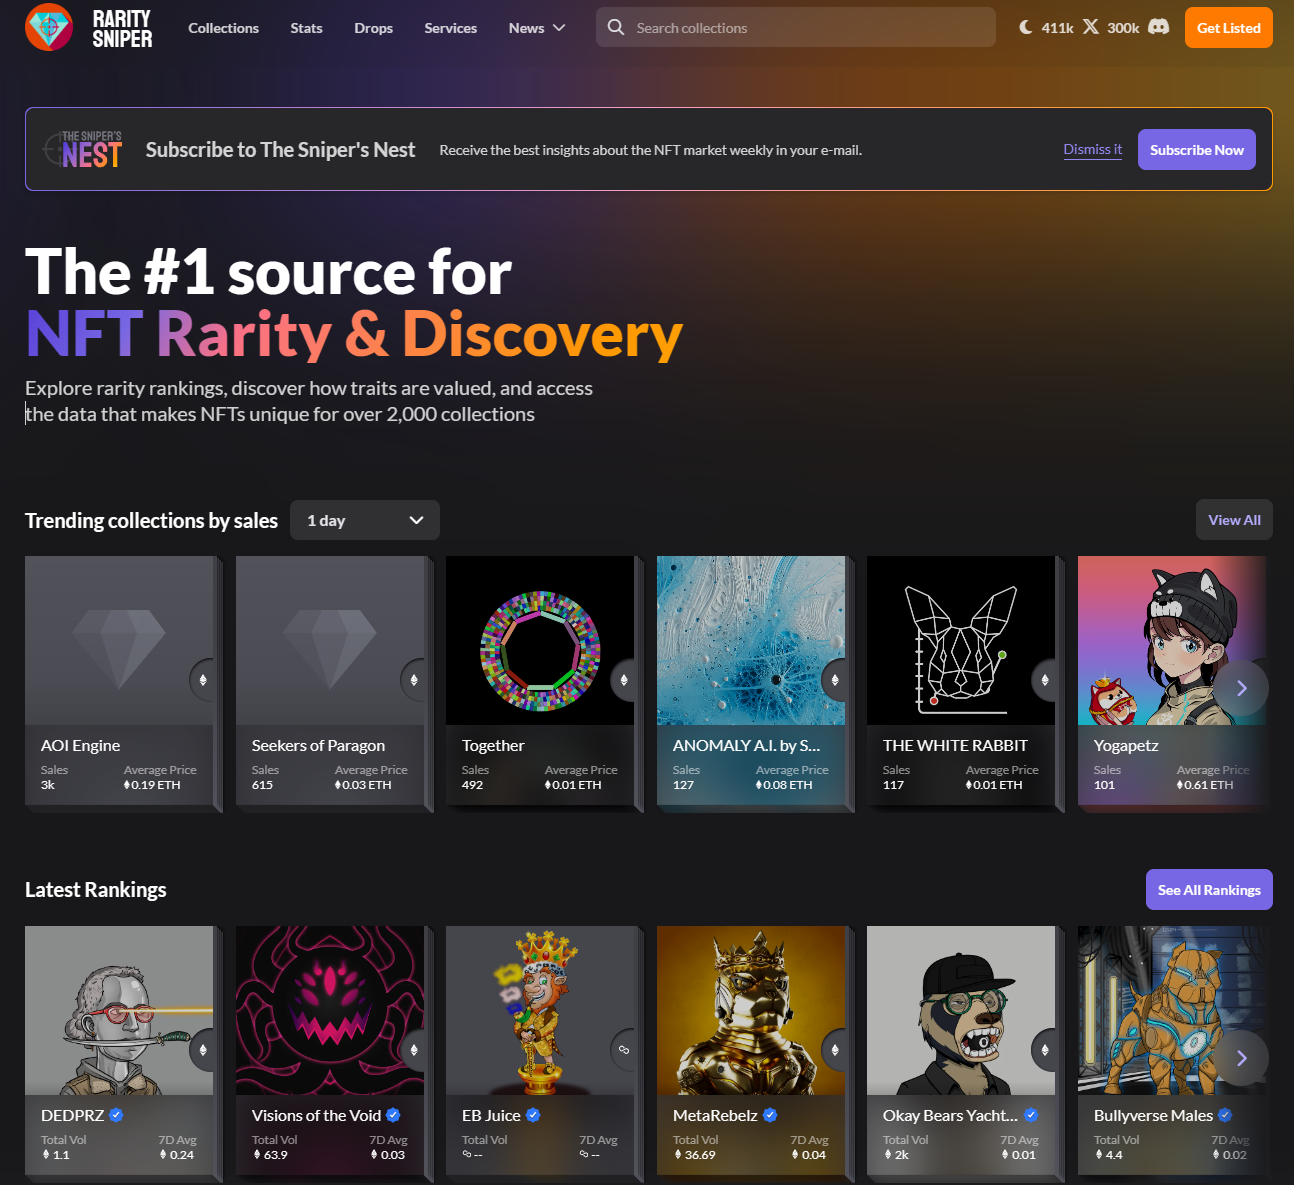The height and width of the screenshot is (1185, 1294).
Task: Expand the News menu chevron
Action: coord(559,28)
